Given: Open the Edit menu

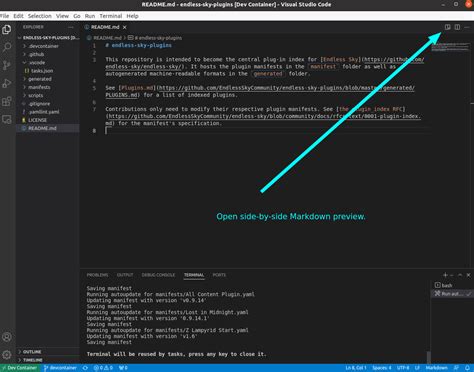Looking at the screenshot, I should pyautogui.click(x=18, y=16).
